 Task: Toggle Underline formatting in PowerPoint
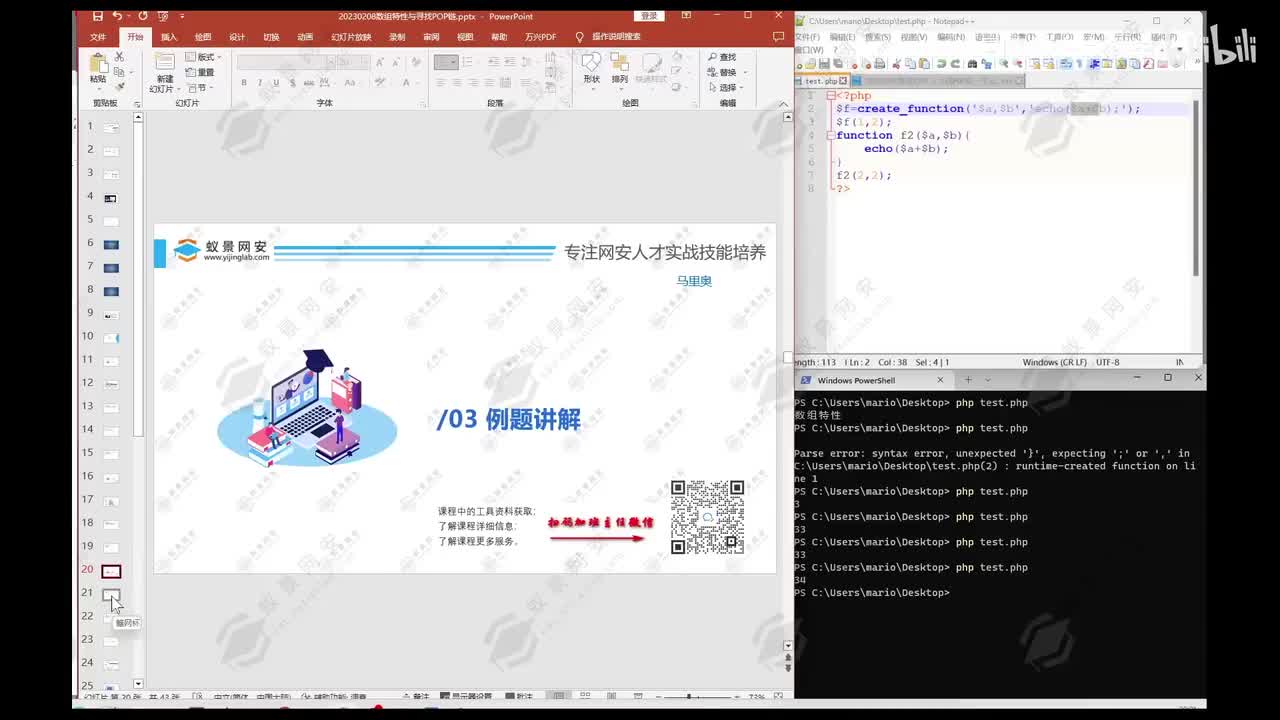(x=276, y=83)
